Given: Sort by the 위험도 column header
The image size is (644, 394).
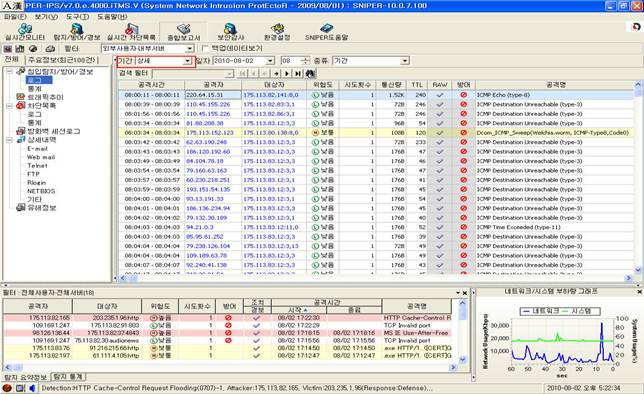Looking at the screenshot, I should coord(323,85).
